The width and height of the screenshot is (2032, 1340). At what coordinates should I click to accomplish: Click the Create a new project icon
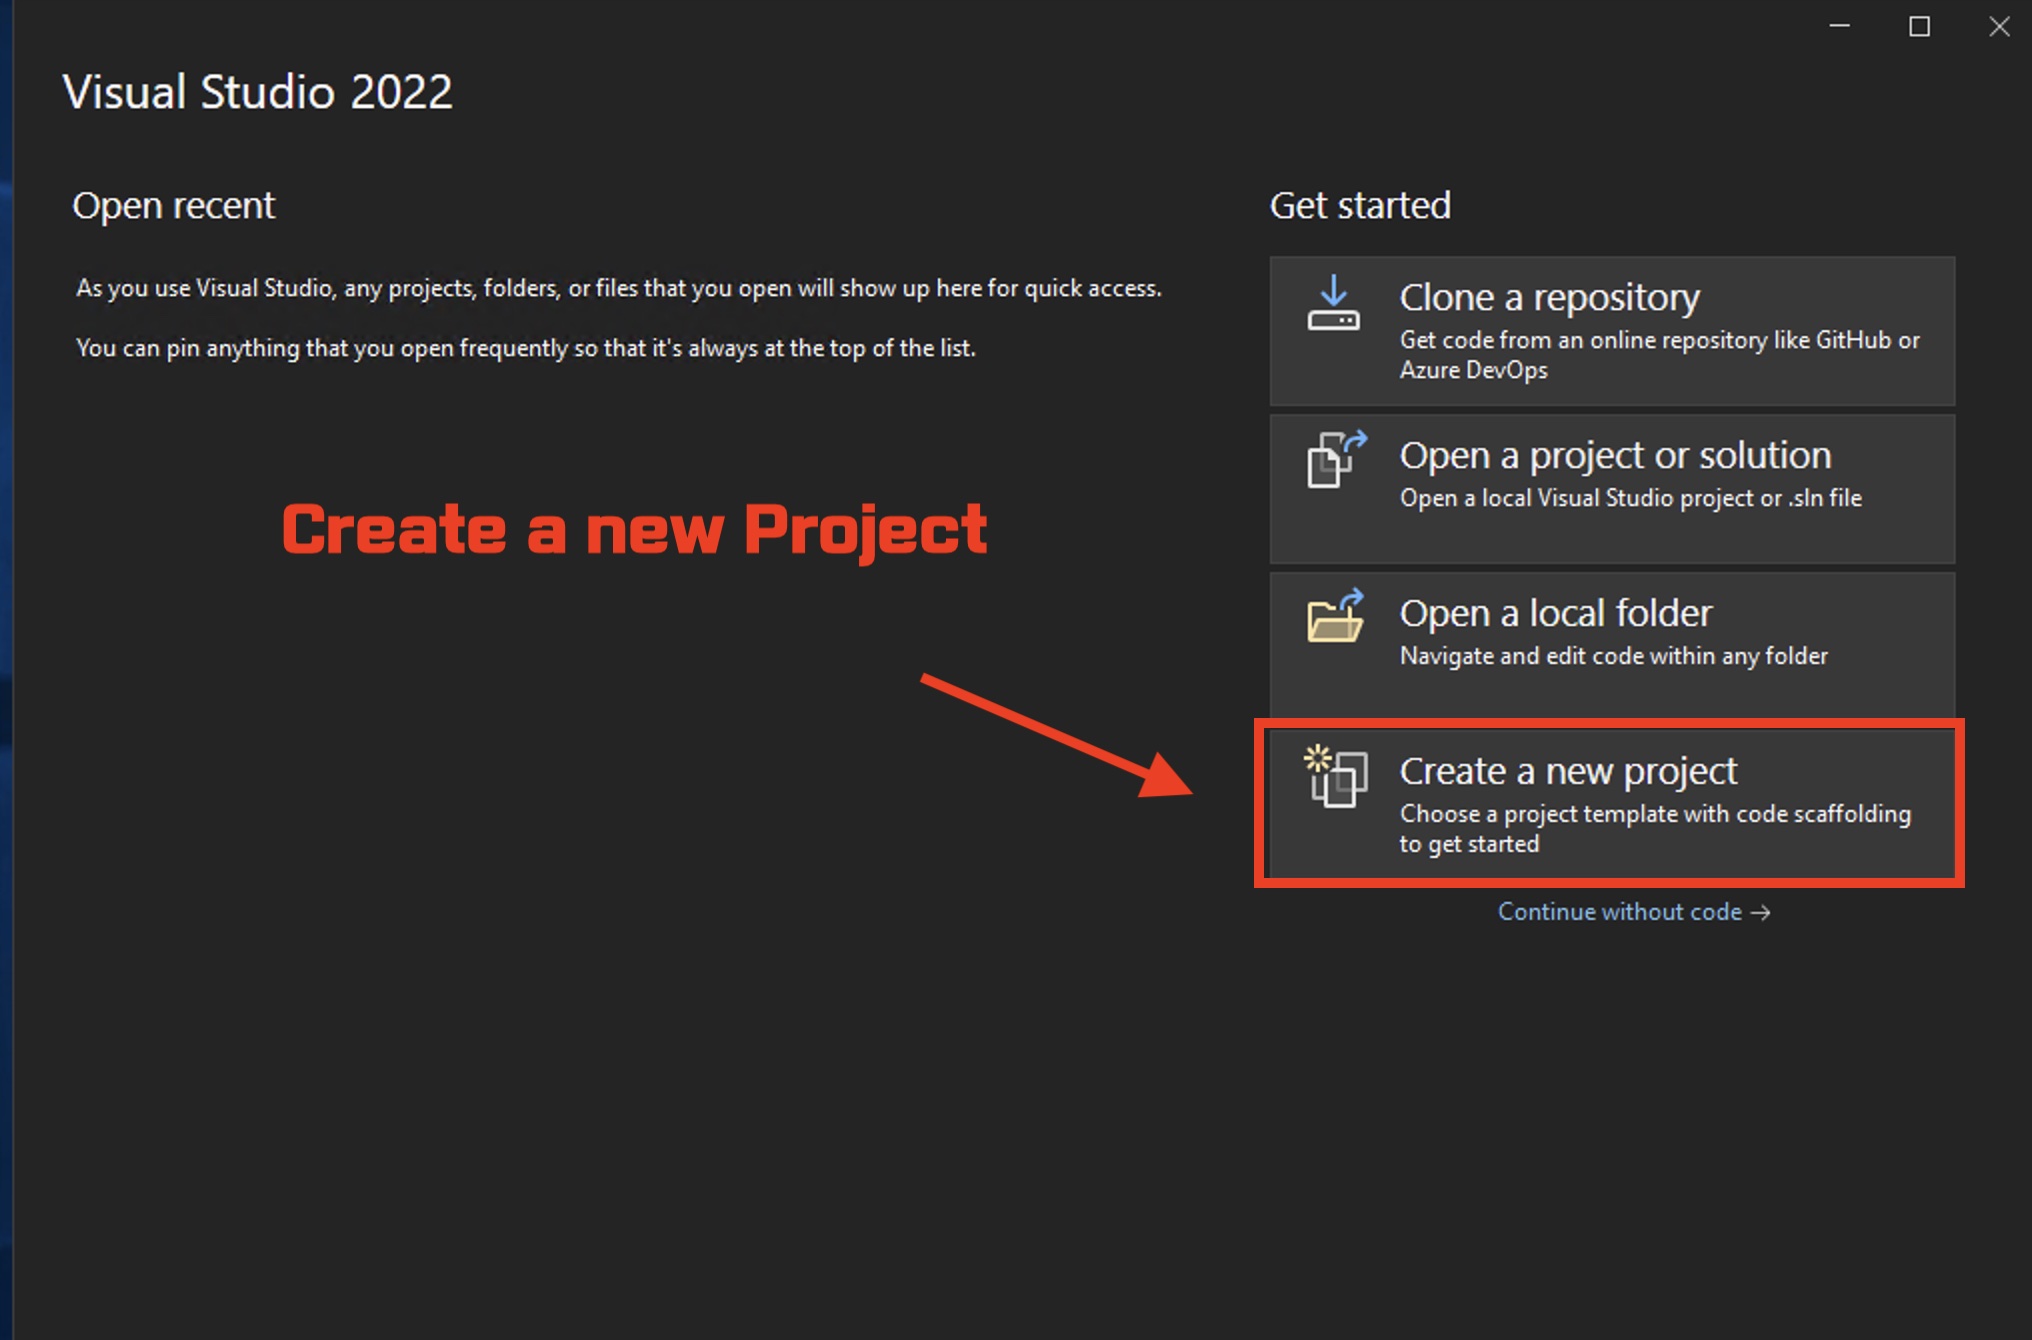(1335, 776)
